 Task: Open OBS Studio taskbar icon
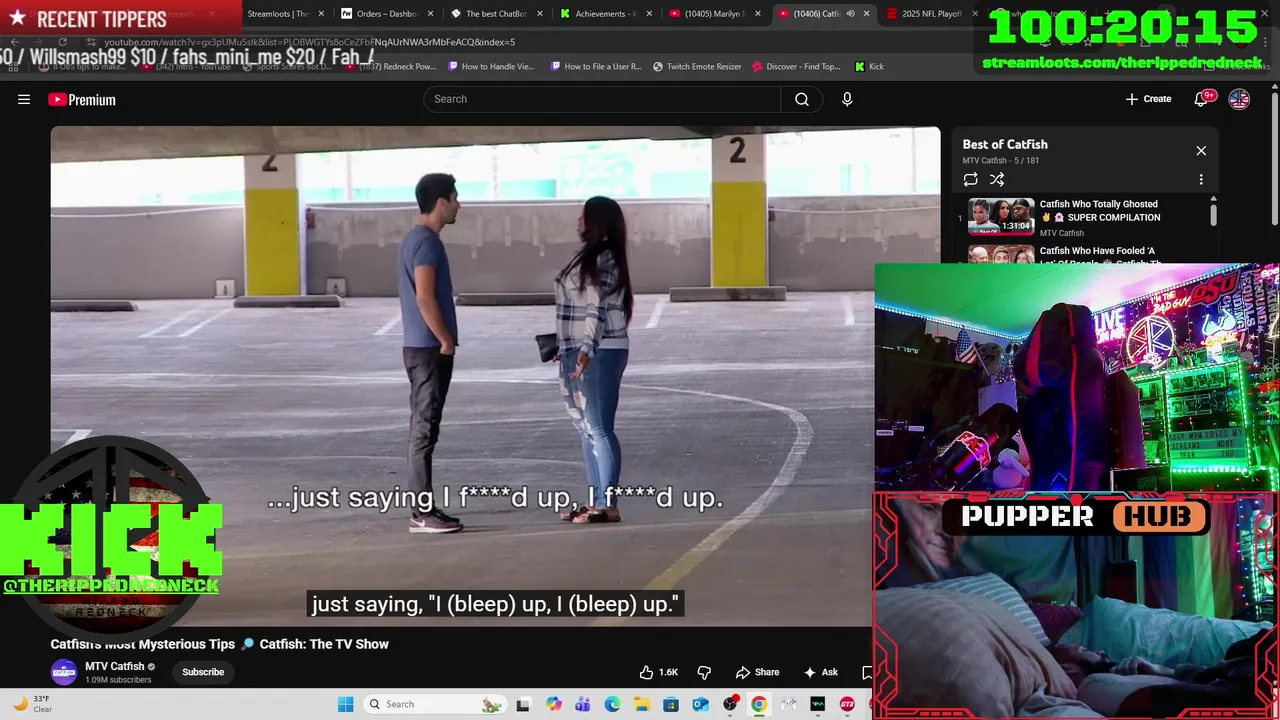click(x=730, y=704)
